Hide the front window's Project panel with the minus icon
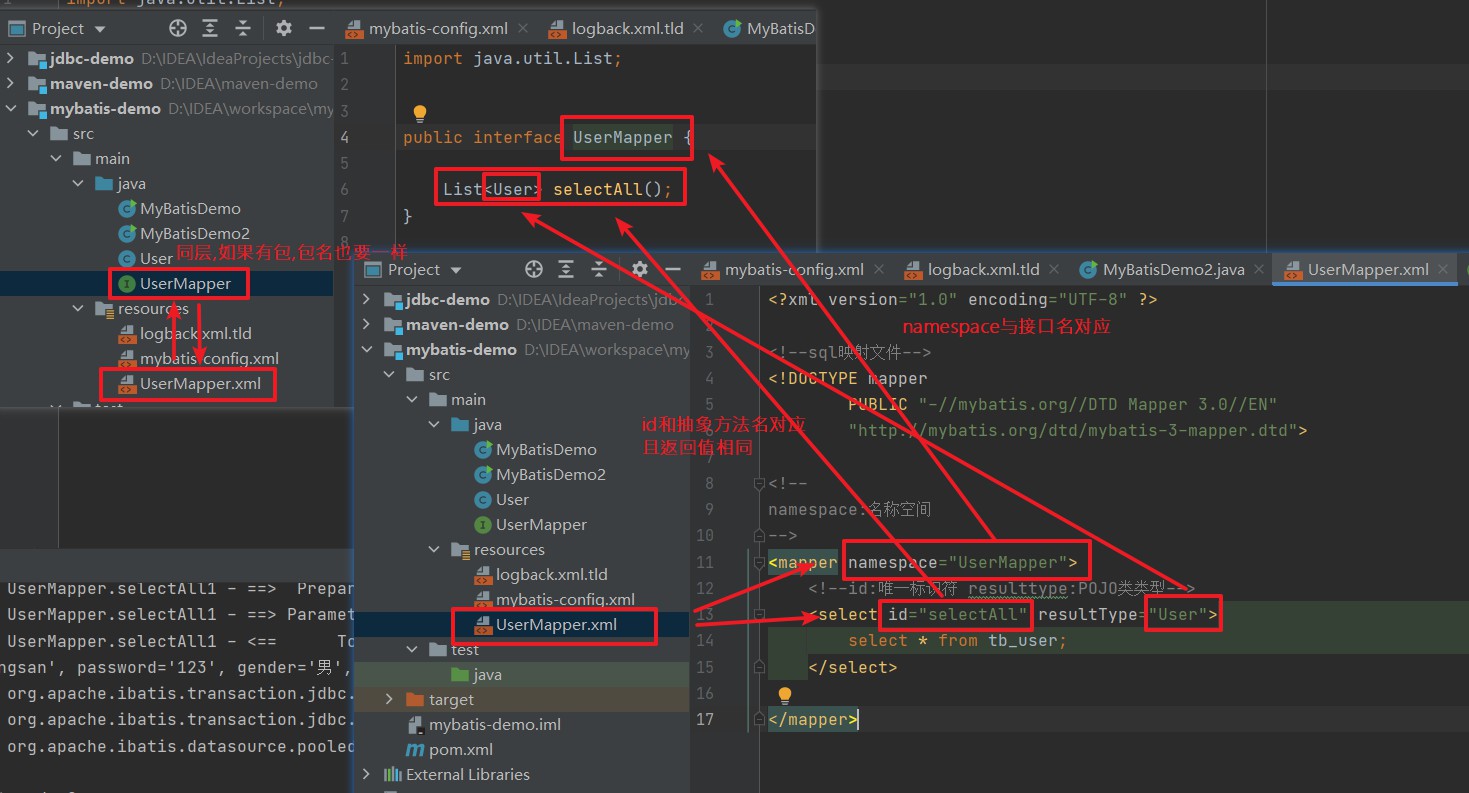The width and height of the screenshot is (1469, 793). coord(672,269)
